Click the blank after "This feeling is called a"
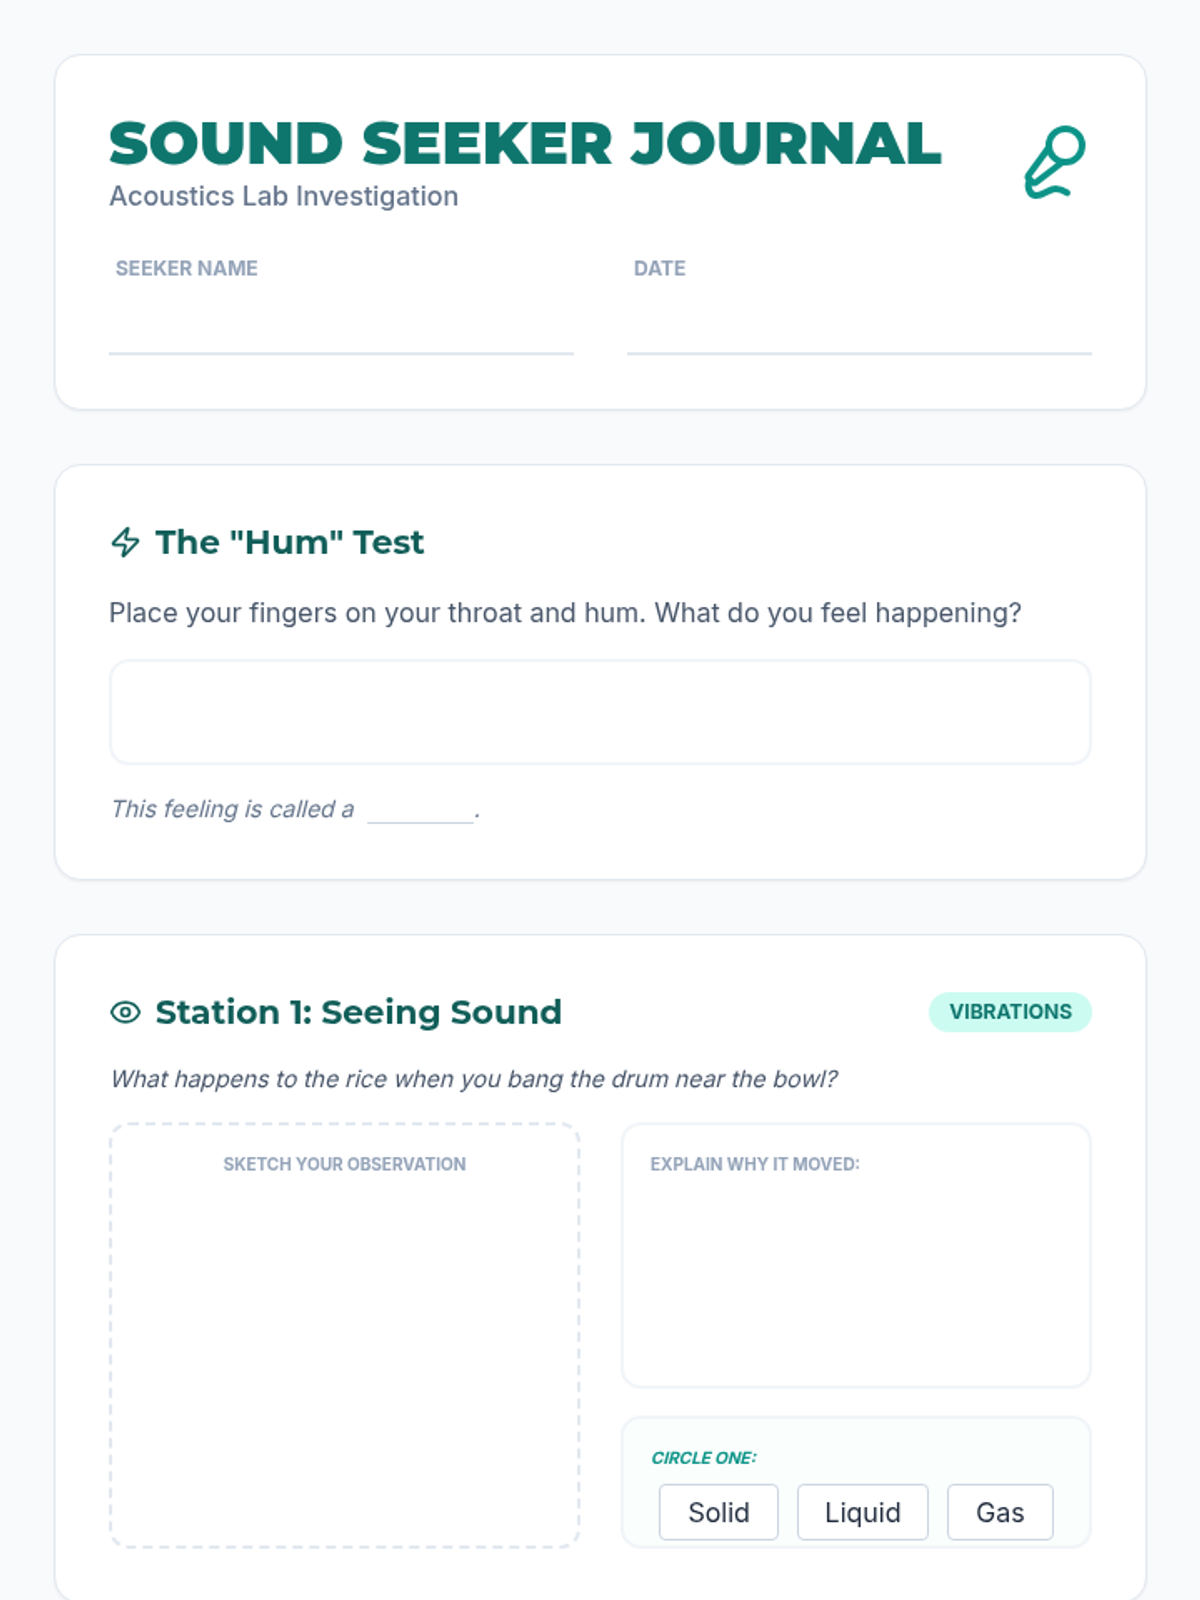The height and width of the screenshot is (1600, 1200). pos(420,810)
